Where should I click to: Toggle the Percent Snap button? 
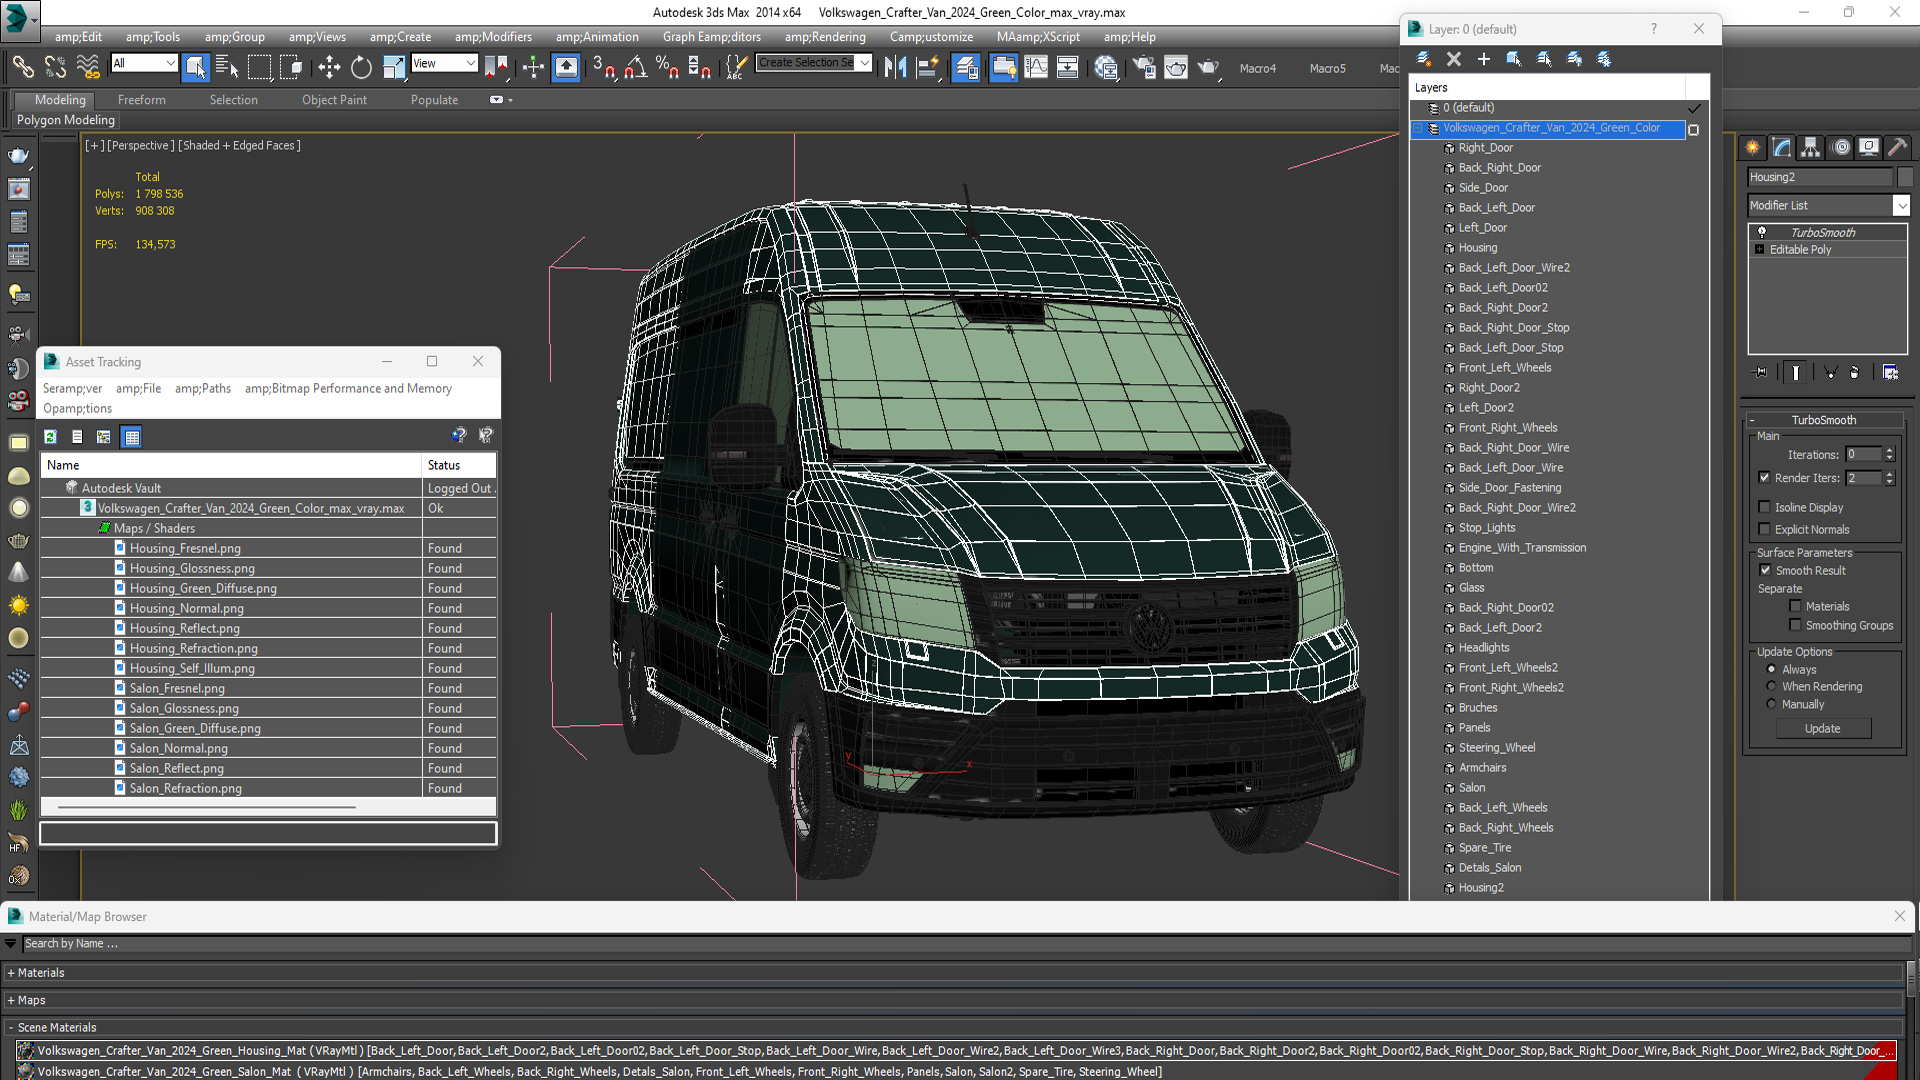coord(667,67)
